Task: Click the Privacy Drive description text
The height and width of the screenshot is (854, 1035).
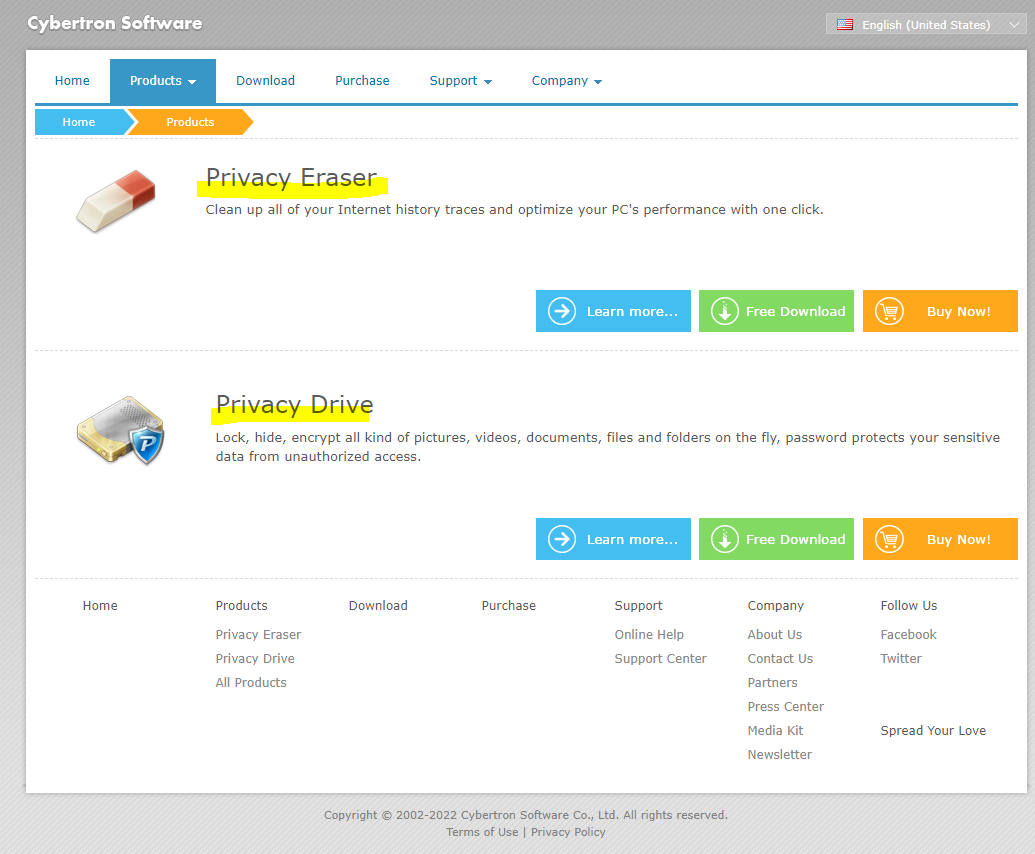Action: (607, 447)
